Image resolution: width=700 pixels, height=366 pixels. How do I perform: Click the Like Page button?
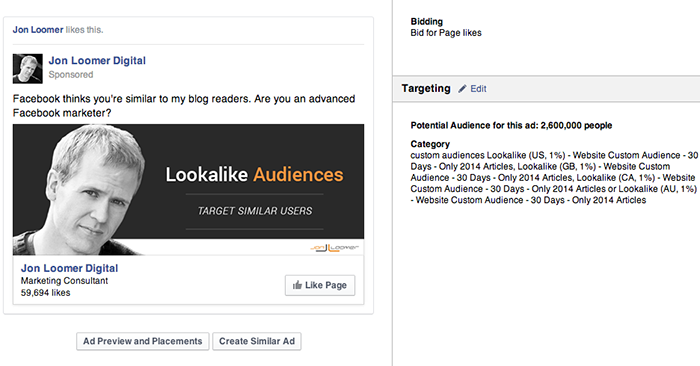coord(320,285)
